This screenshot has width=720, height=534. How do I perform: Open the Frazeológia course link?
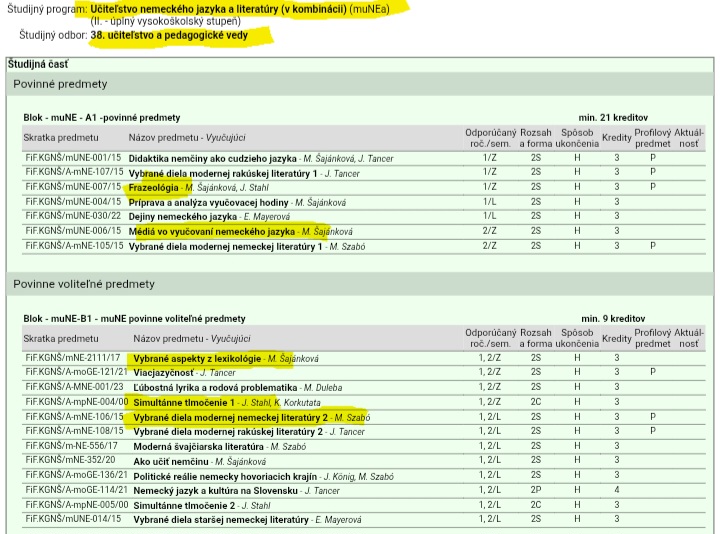[x=155, y=187]
